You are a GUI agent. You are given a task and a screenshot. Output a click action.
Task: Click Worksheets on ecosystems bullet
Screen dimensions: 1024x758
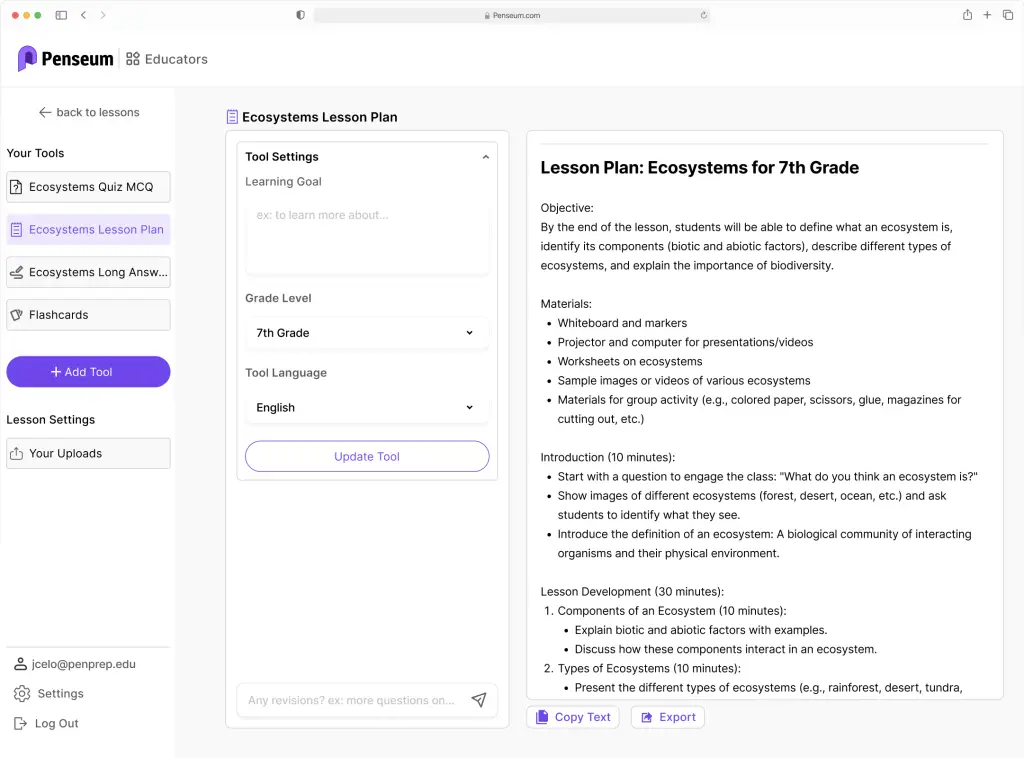(x=630, y=362)
